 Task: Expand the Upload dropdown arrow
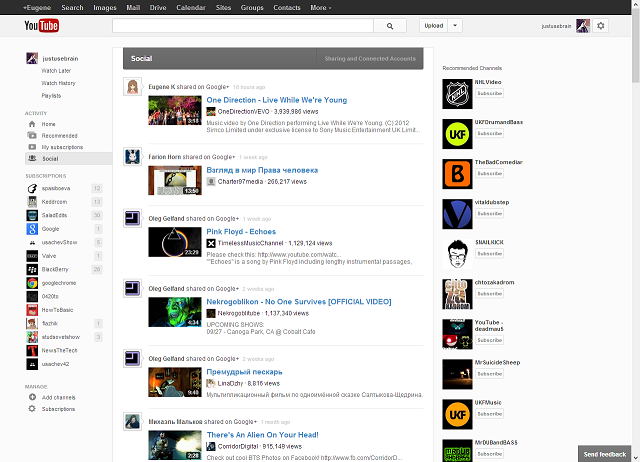pos(455,26)
